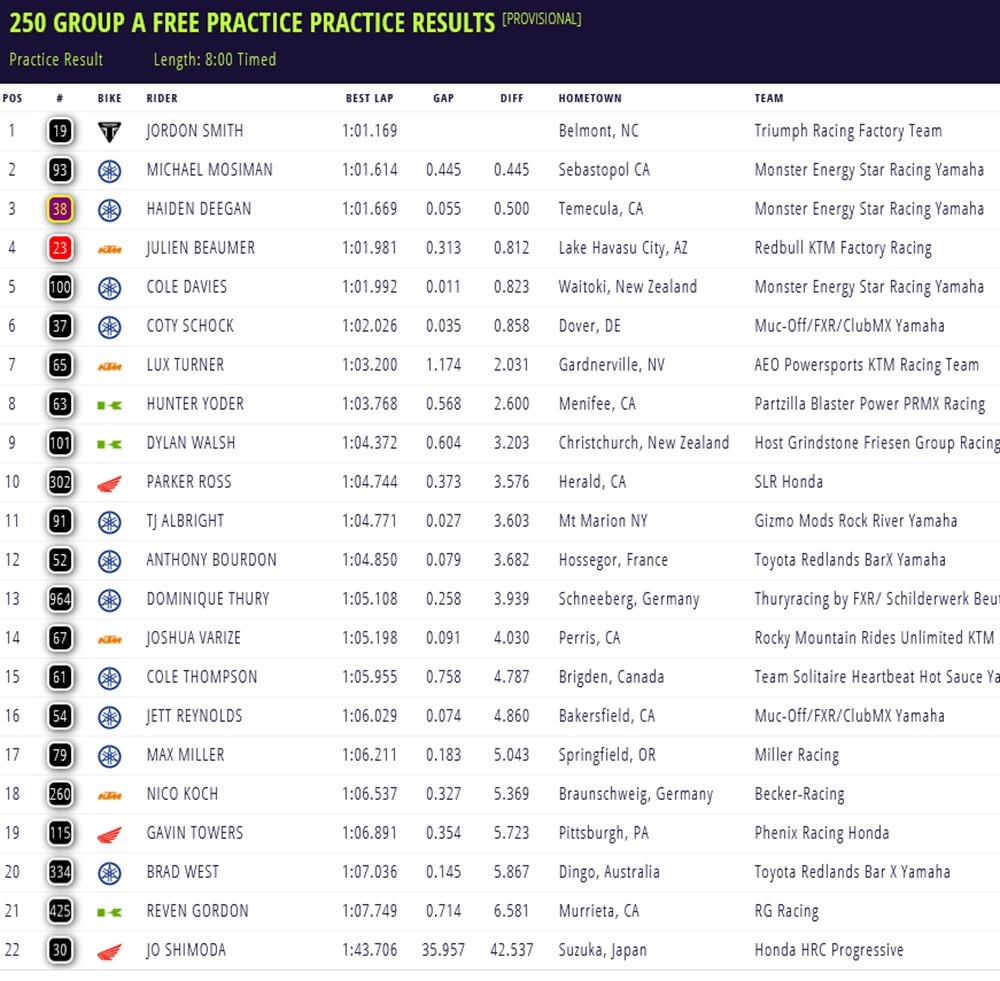The width and height of the screenshot is (1000, 981).
Task: Select rider name Cole Davies
Action: 187,287
